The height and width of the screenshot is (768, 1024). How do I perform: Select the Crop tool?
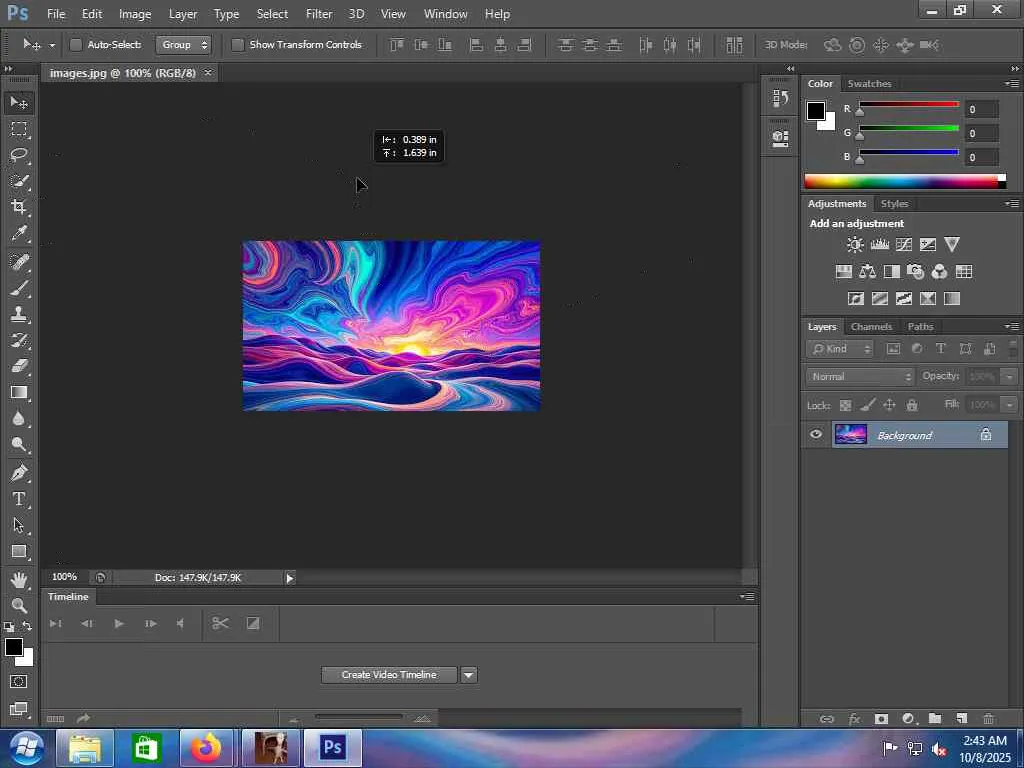click(19, 207)
